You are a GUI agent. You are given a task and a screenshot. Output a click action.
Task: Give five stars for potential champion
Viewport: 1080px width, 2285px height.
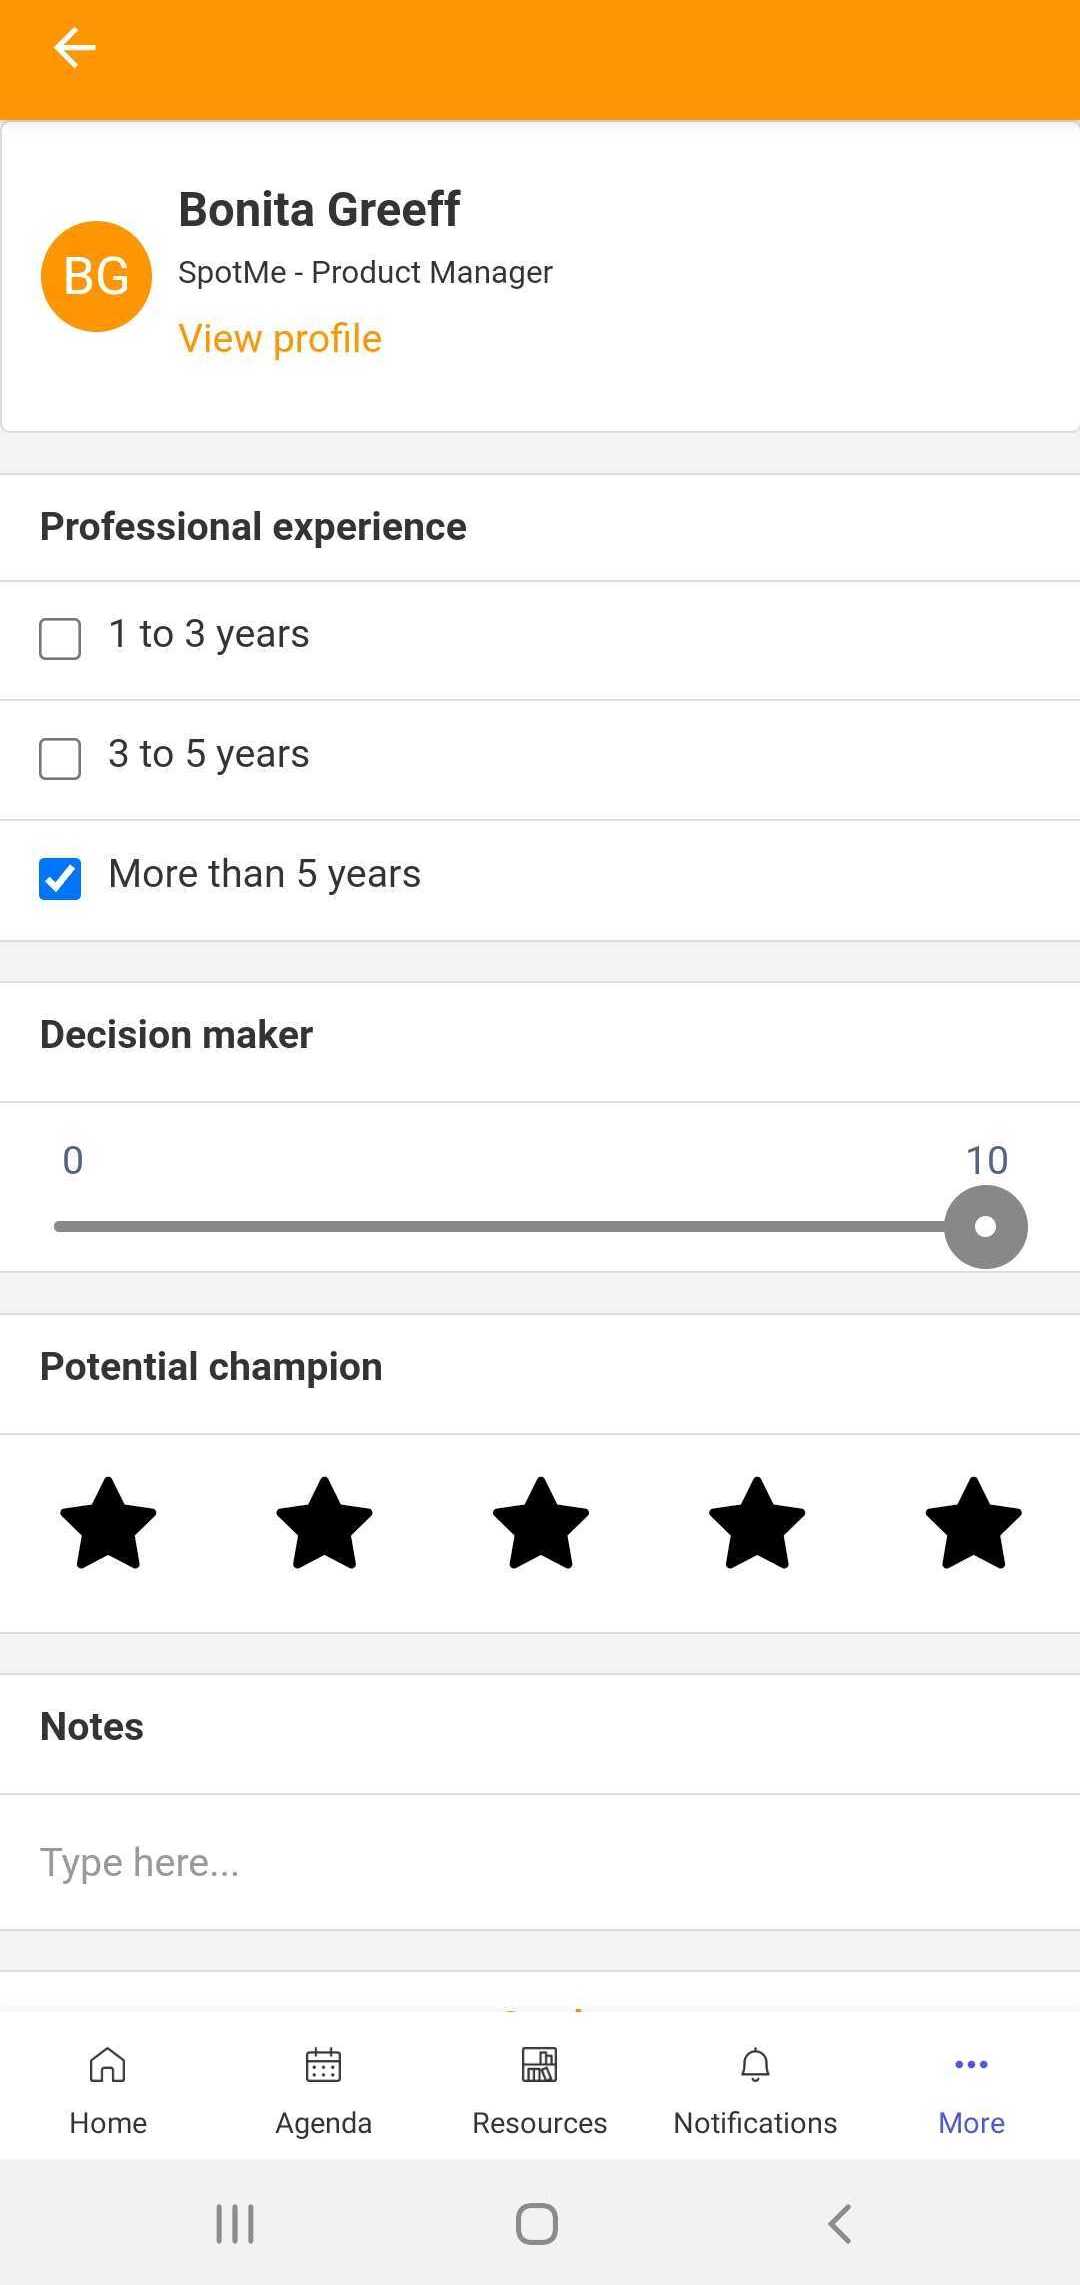pyautogui.click(x=974, y=1523)
